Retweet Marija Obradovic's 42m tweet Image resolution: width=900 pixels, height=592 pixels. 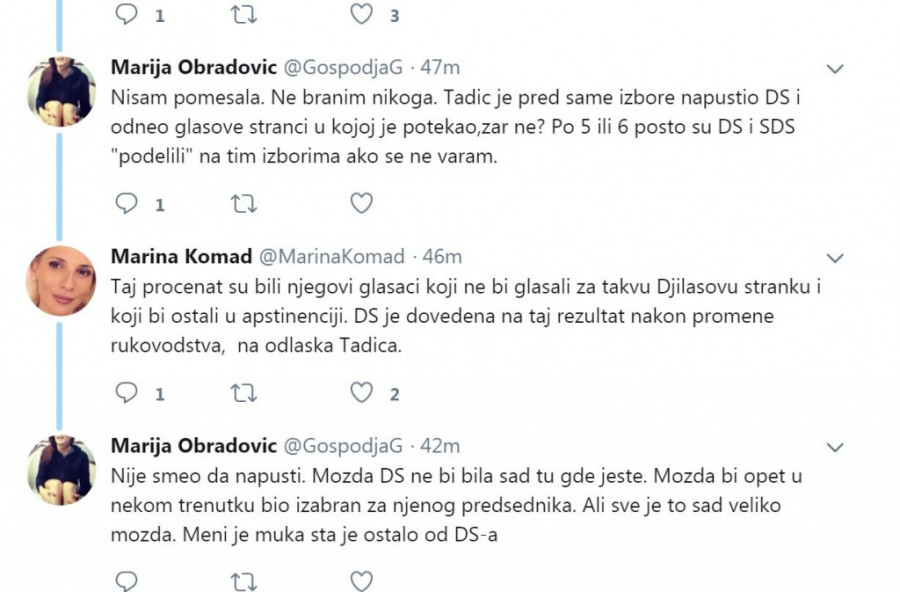pyautogui.click(x=243, y=580)
